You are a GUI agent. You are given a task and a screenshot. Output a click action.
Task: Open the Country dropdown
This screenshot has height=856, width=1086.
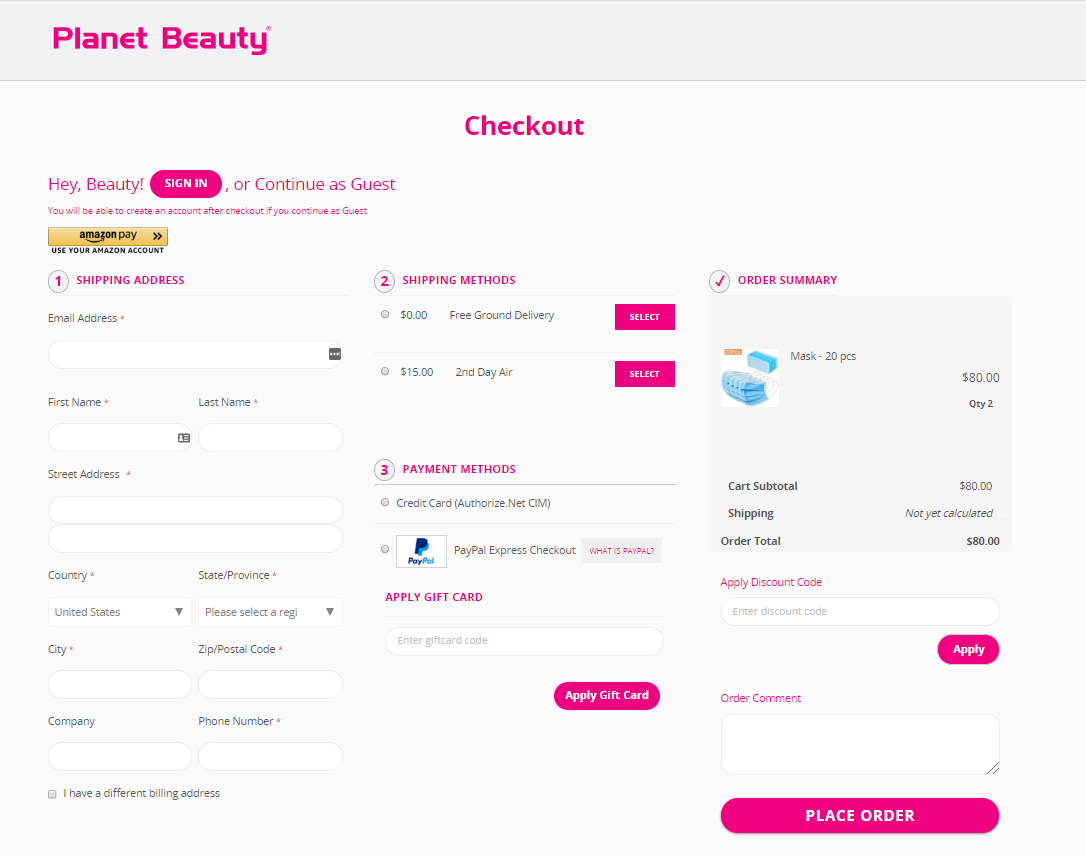tap(119, 612)
